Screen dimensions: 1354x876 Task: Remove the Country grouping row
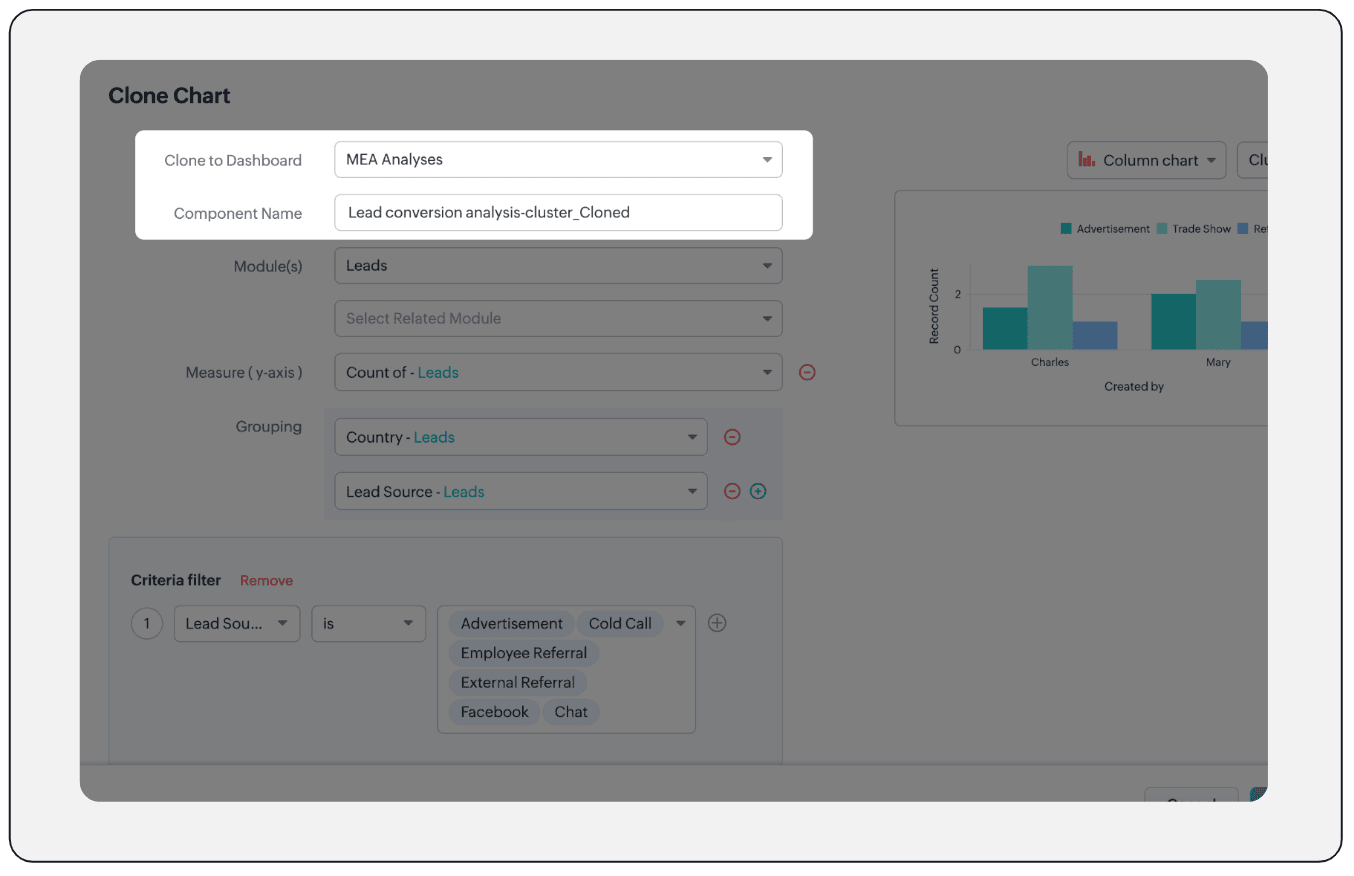coord(732,437)
